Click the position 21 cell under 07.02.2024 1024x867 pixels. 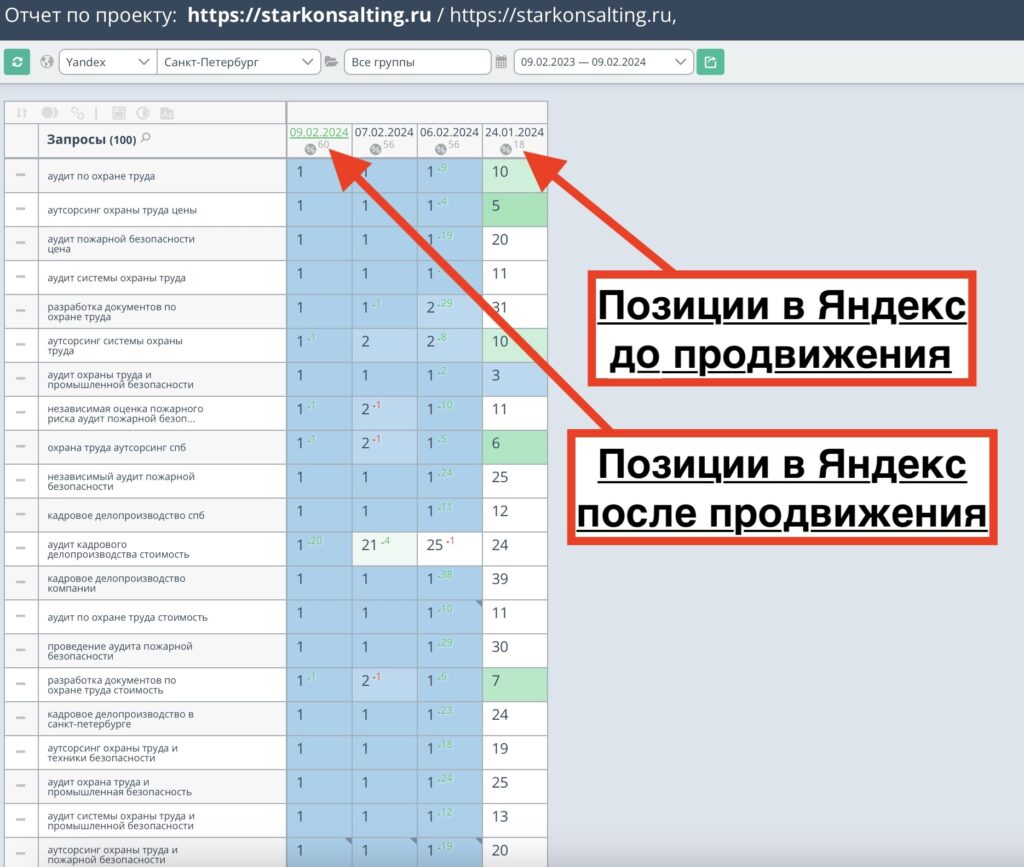point(384,548)
